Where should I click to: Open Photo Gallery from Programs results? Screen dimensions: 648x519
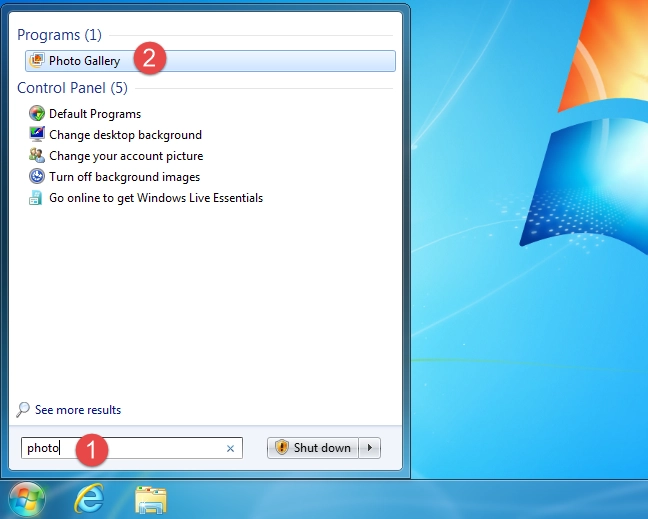(x=210, y=61)
